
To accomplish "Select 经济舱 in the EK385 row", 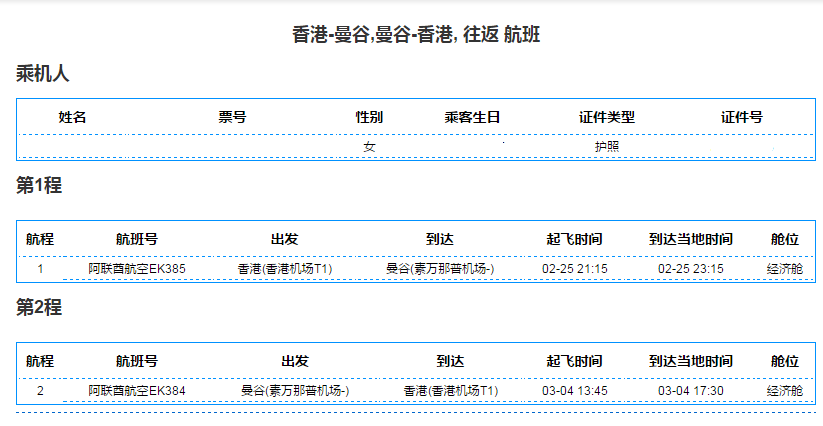I will point(785,269).
